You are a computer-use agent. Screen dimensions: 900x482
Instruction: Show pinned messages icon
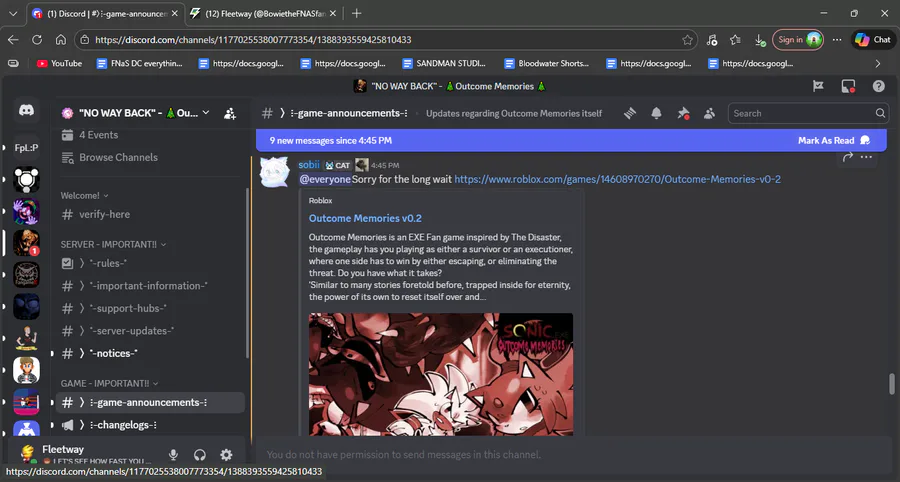683,114
